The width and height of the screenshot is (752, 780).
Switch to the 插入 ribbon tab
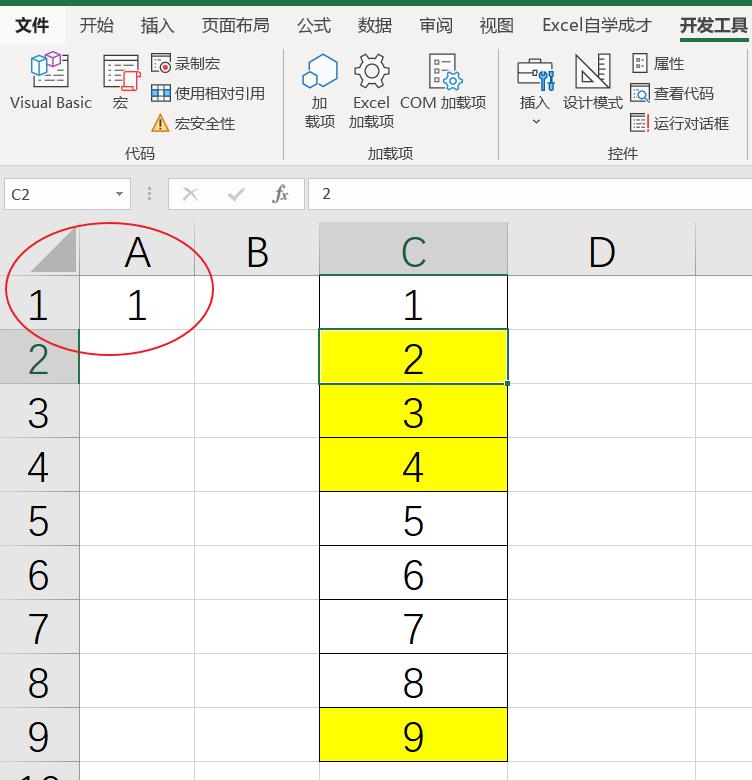coord(157,25)
